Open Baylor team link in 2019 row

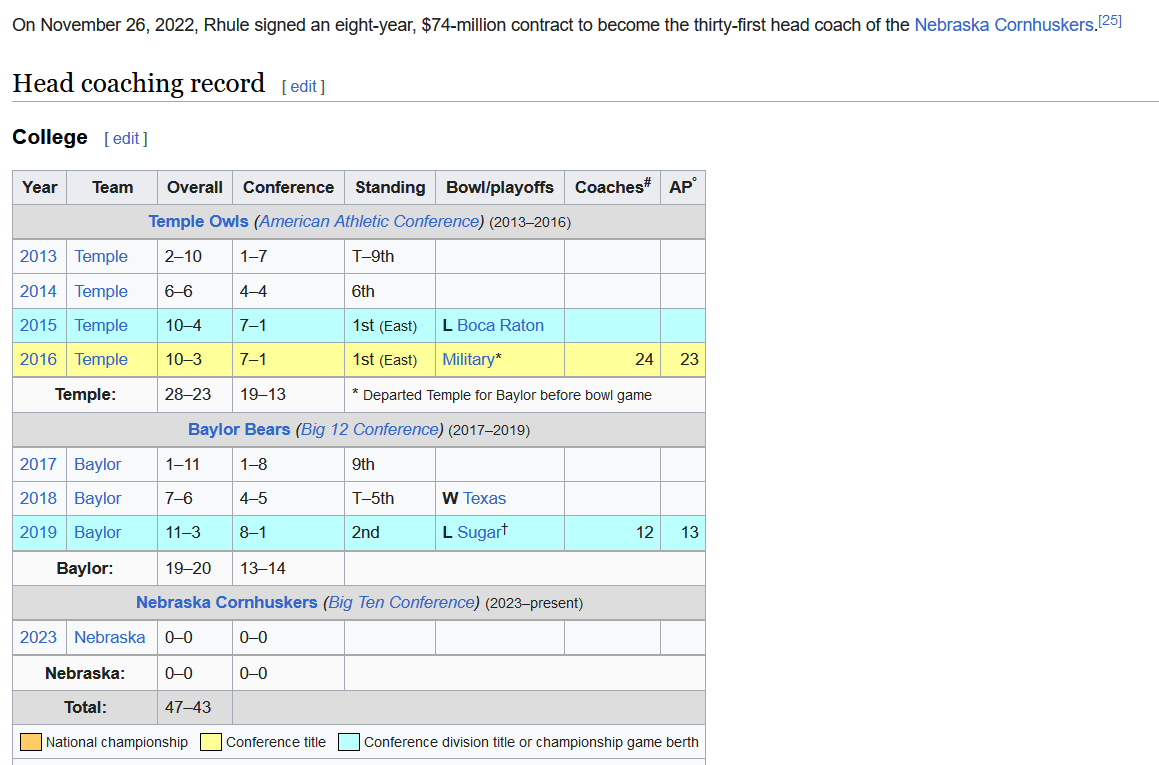point(98,532)
